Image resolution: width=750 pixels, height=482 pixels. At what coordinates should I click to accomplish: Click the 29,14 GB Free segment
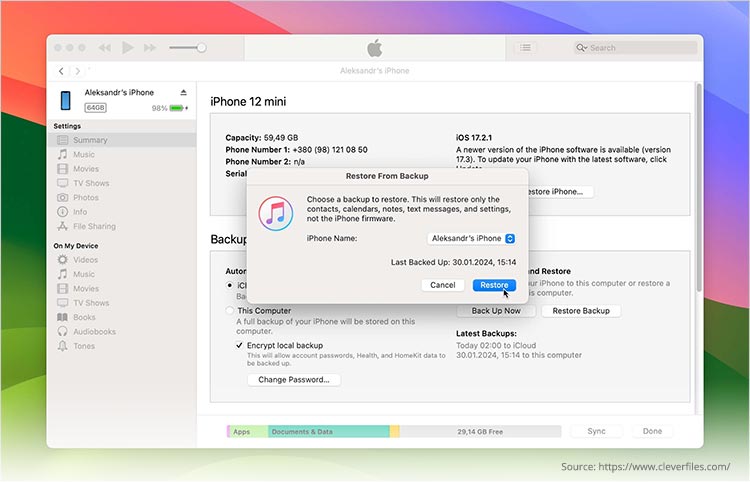pyautogui.click(x=480, y=432)
